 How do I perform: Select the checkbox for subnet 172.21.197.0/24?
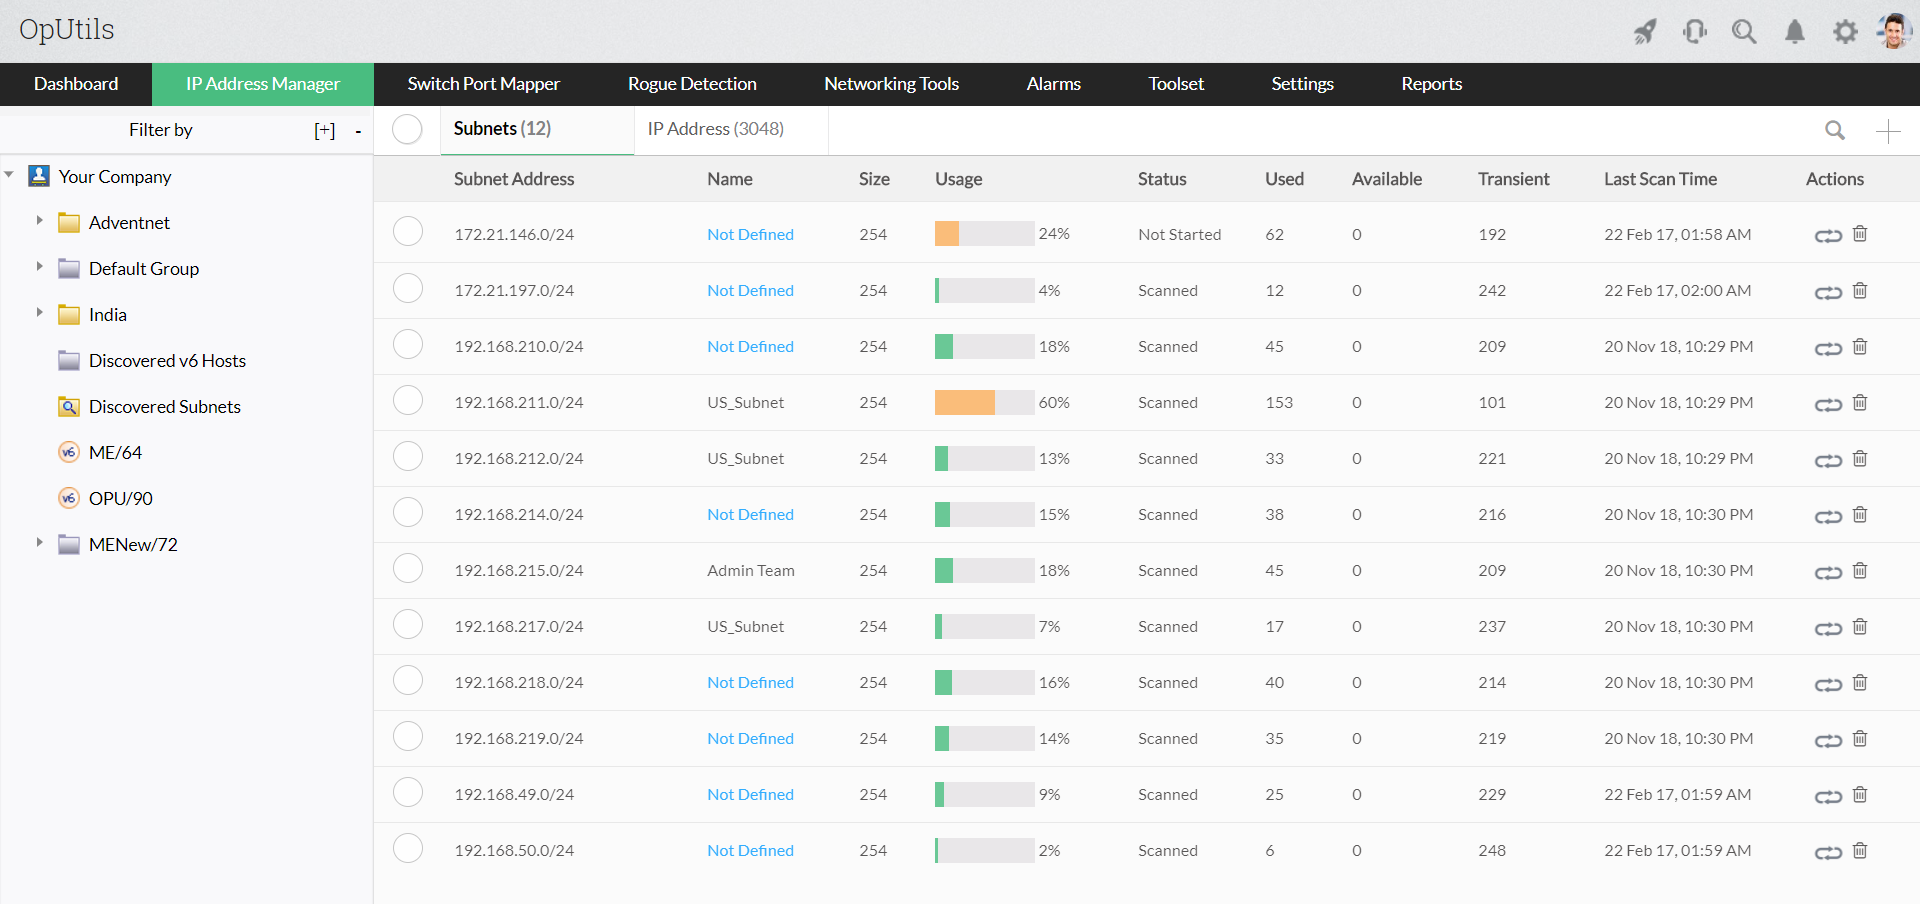408,289
